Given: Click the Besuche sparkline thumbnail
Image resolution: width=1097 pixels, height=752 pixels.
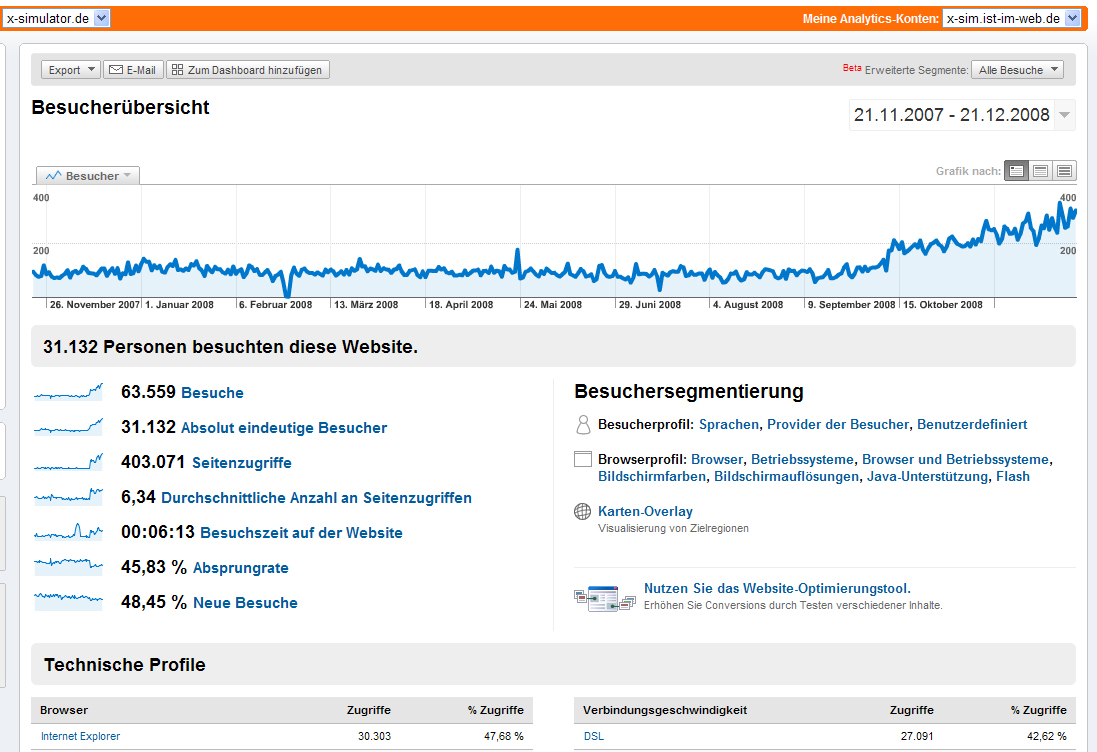Looking at the screenshot, I should pyautogui.click(x=69, y=392).
